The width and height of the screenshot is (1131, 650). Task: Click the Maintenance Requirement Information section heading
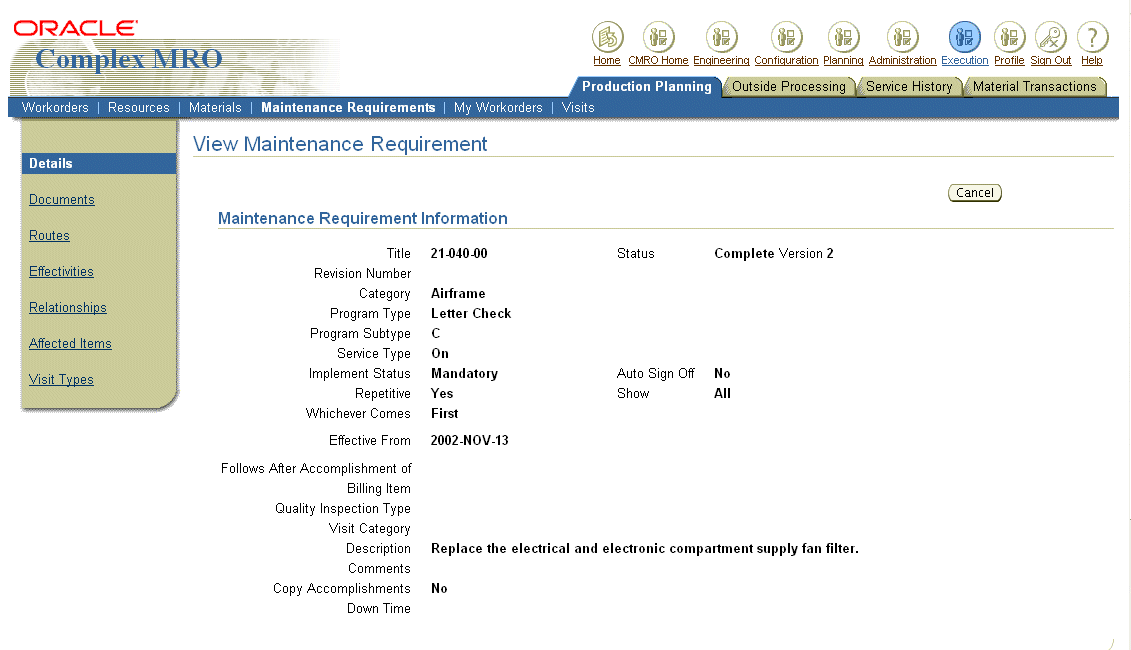point(363,219)
